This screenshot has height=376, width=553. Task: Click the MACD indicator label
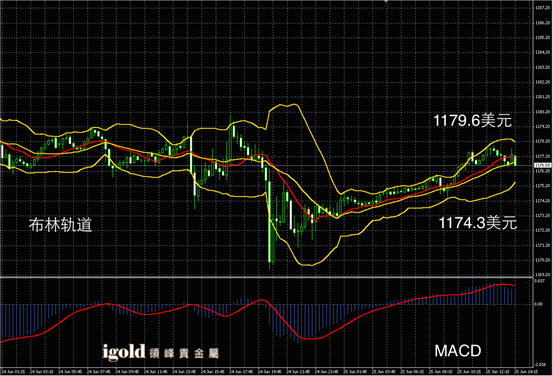(458, 351)
